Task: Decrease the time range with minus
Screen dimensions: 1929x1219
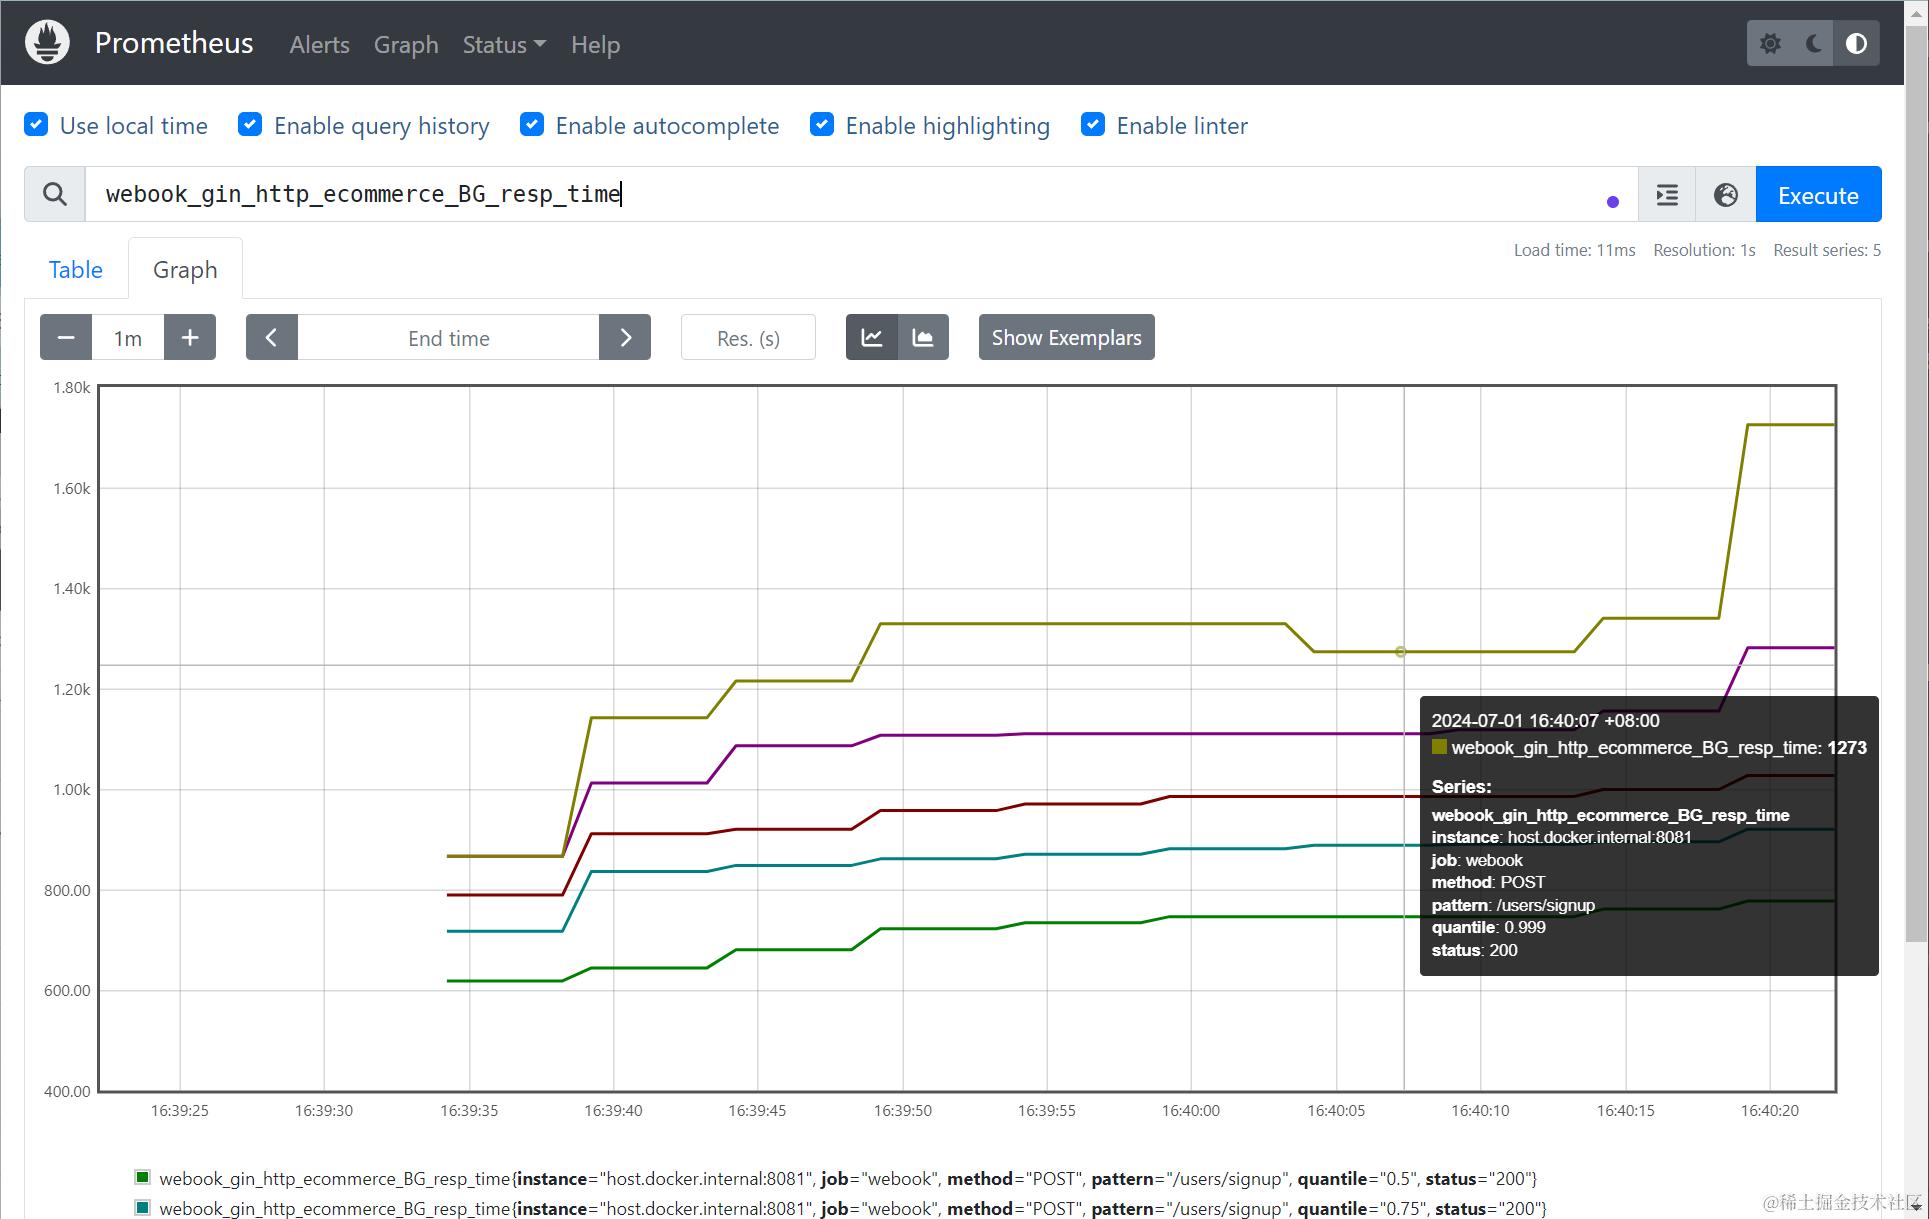Action: (66, 338)
